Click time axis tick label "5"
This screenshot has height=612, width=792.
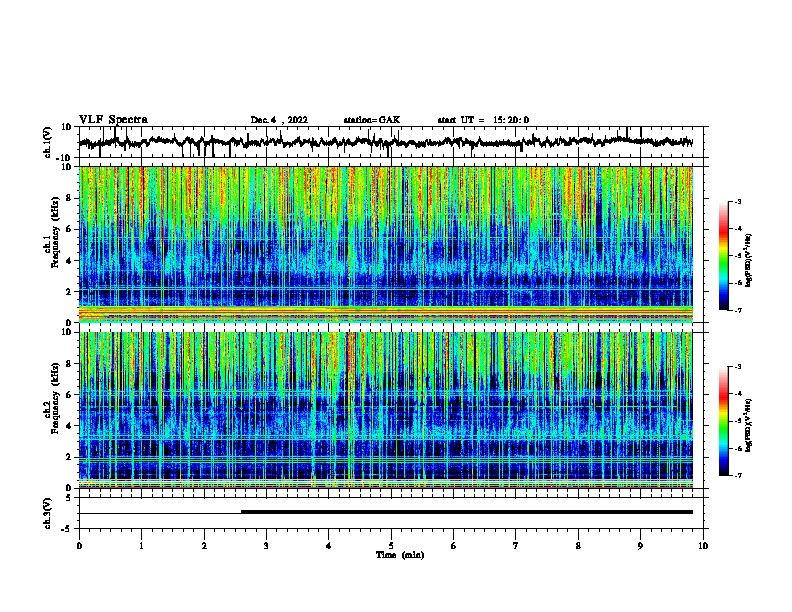click(391, 546)
